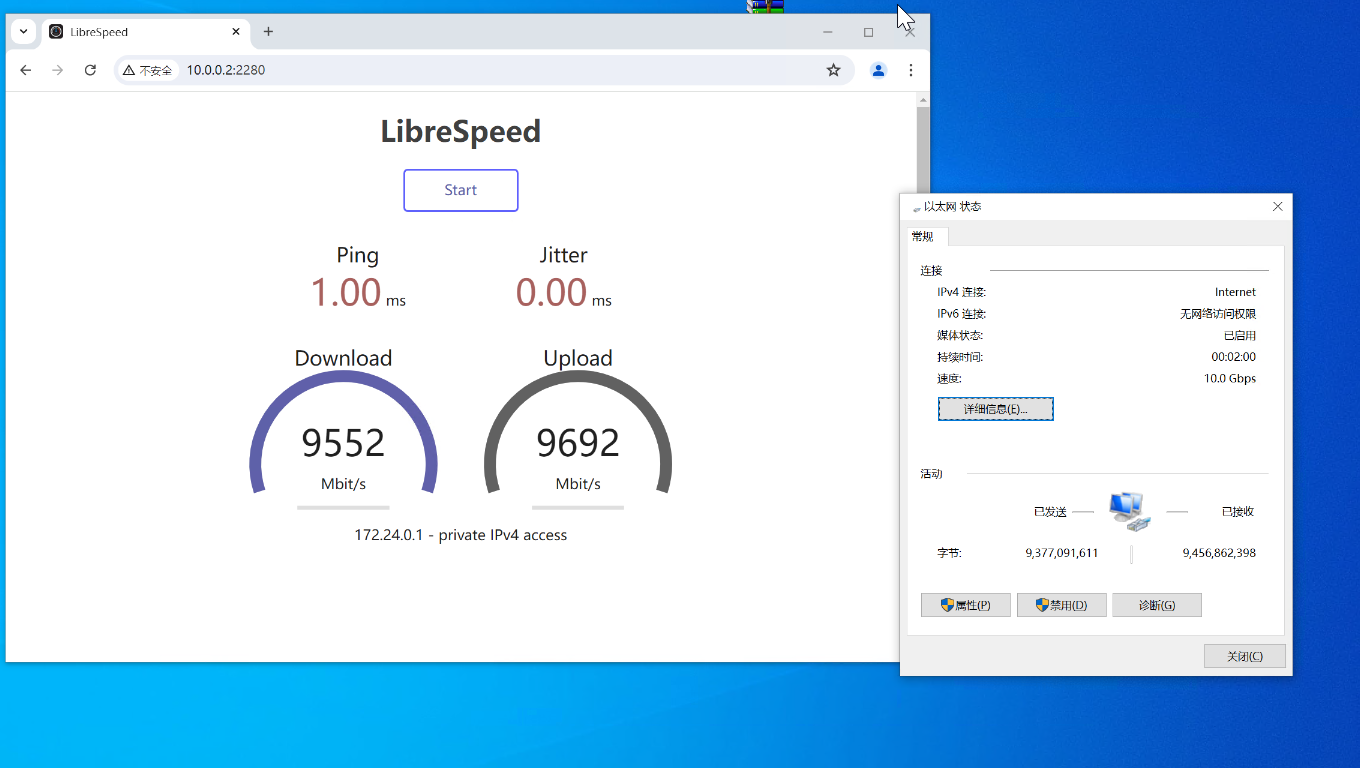Click the desktop icon behind the Chrome window

[x=765, y=6]
